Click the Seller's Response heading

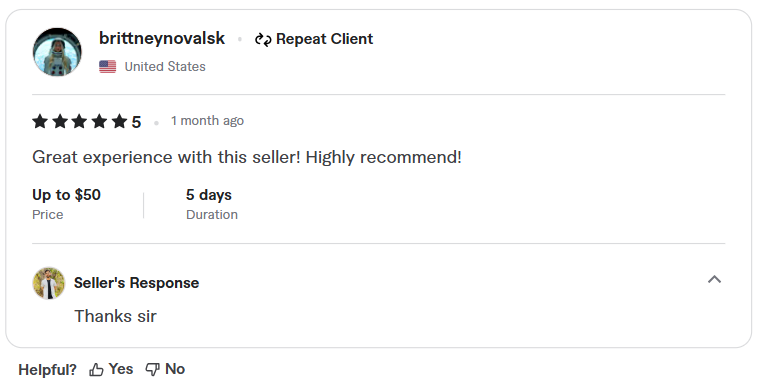tap(136, 283)
